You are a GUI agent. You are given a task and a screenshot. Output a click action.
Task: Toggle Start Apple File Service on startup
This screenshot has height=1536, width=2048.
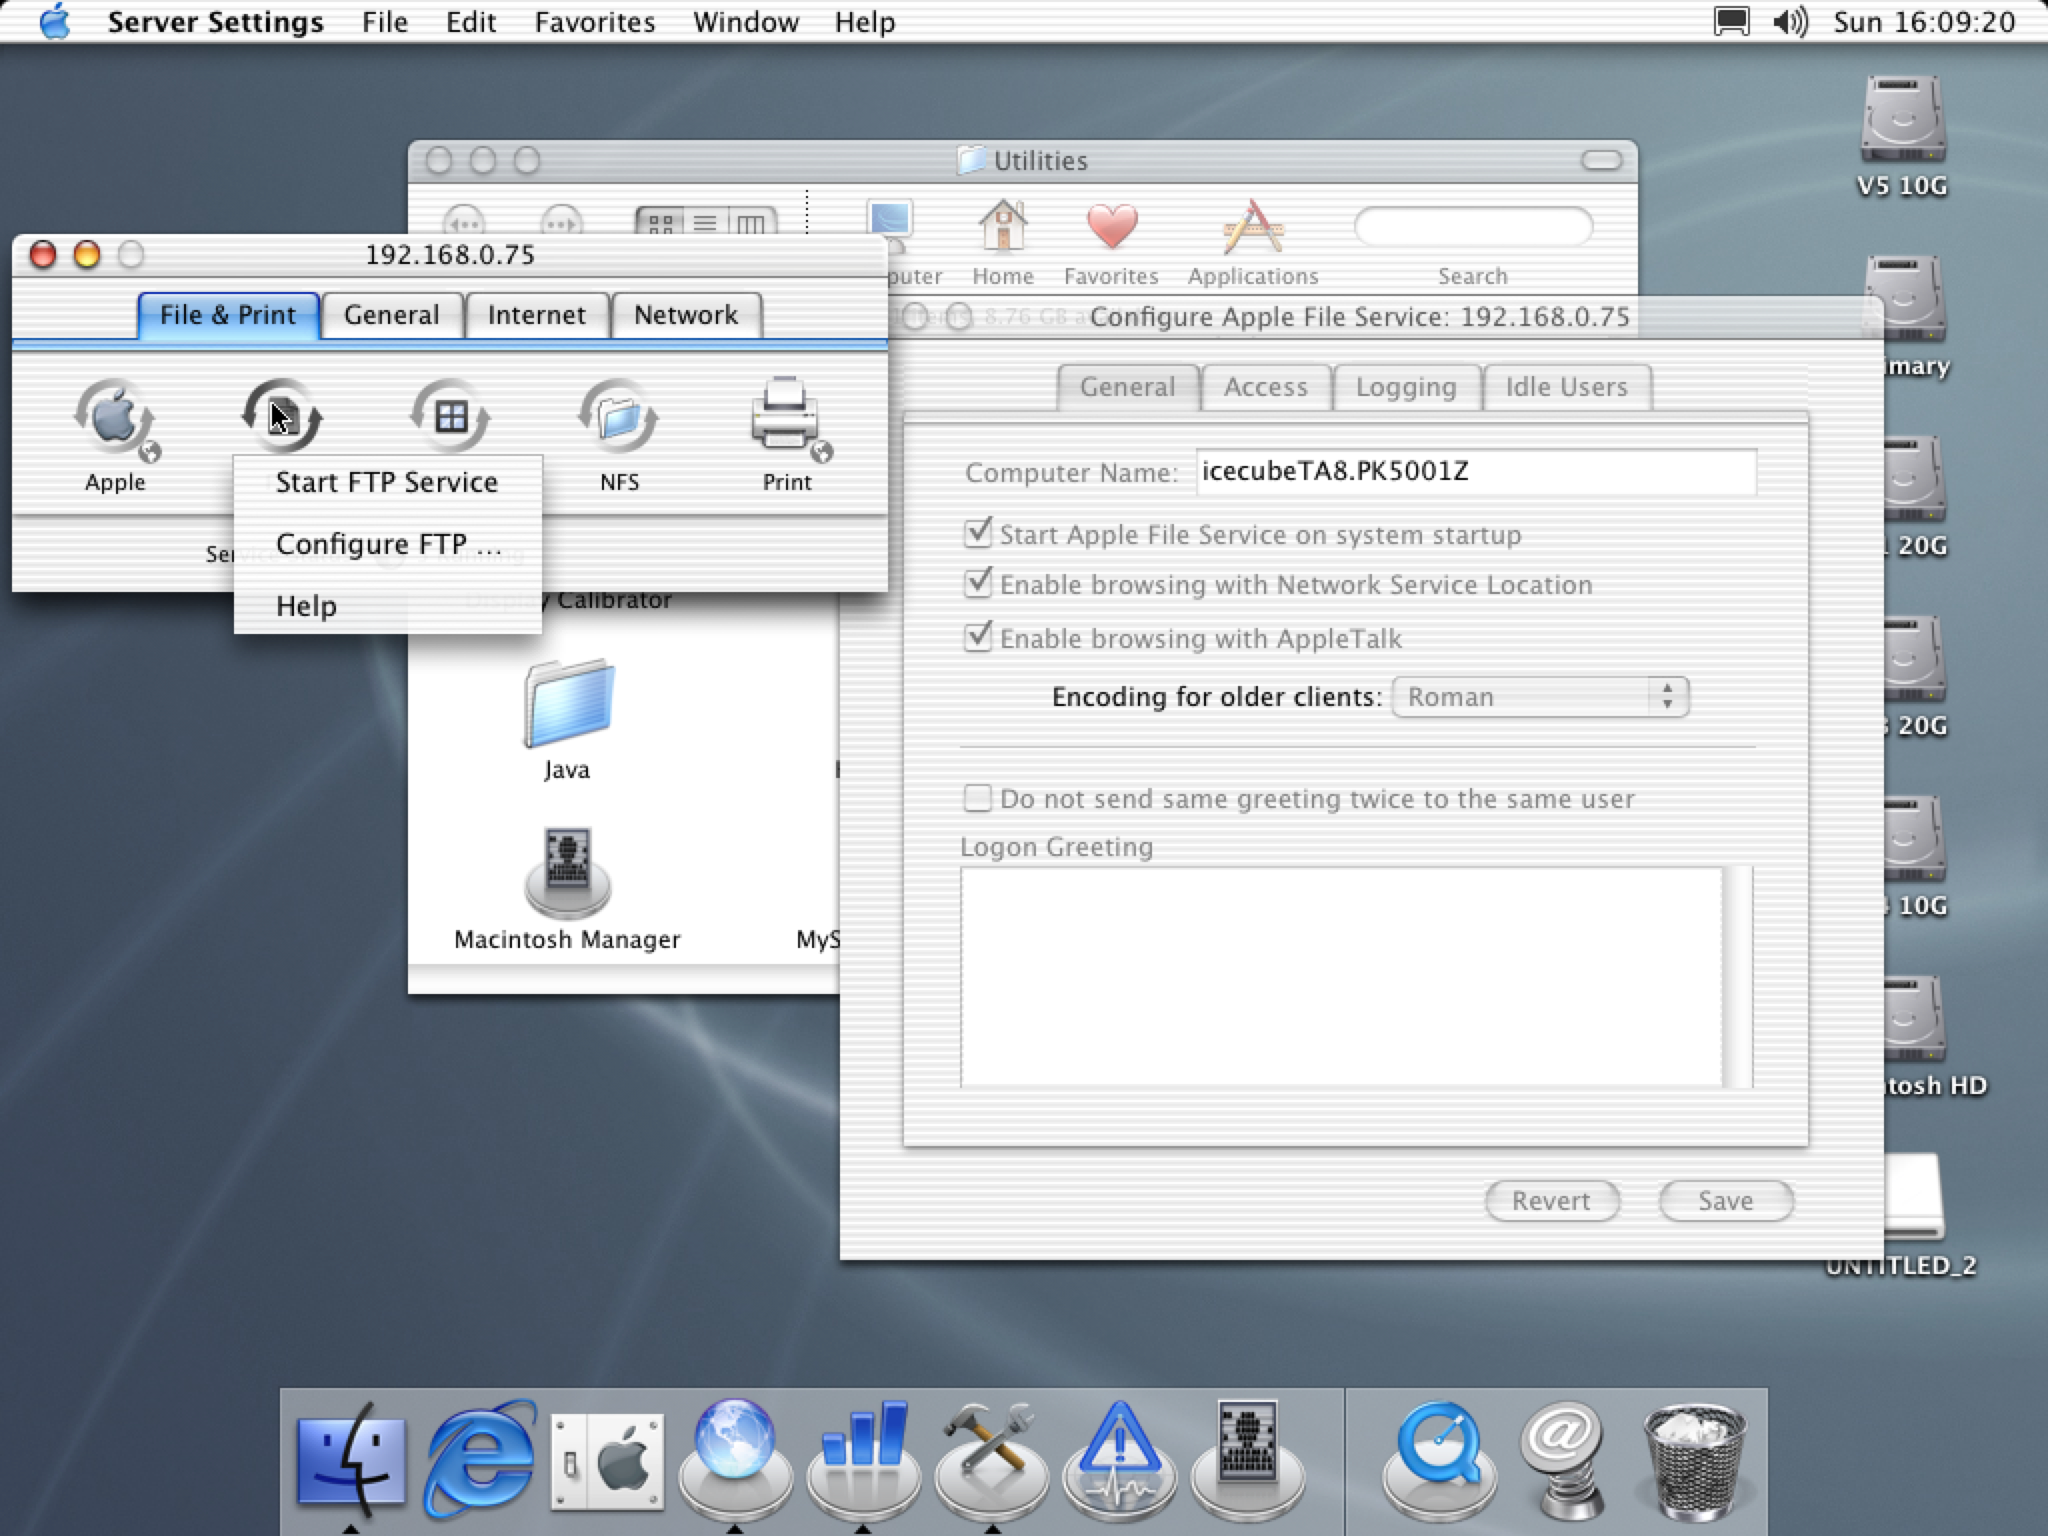(977, 533)
